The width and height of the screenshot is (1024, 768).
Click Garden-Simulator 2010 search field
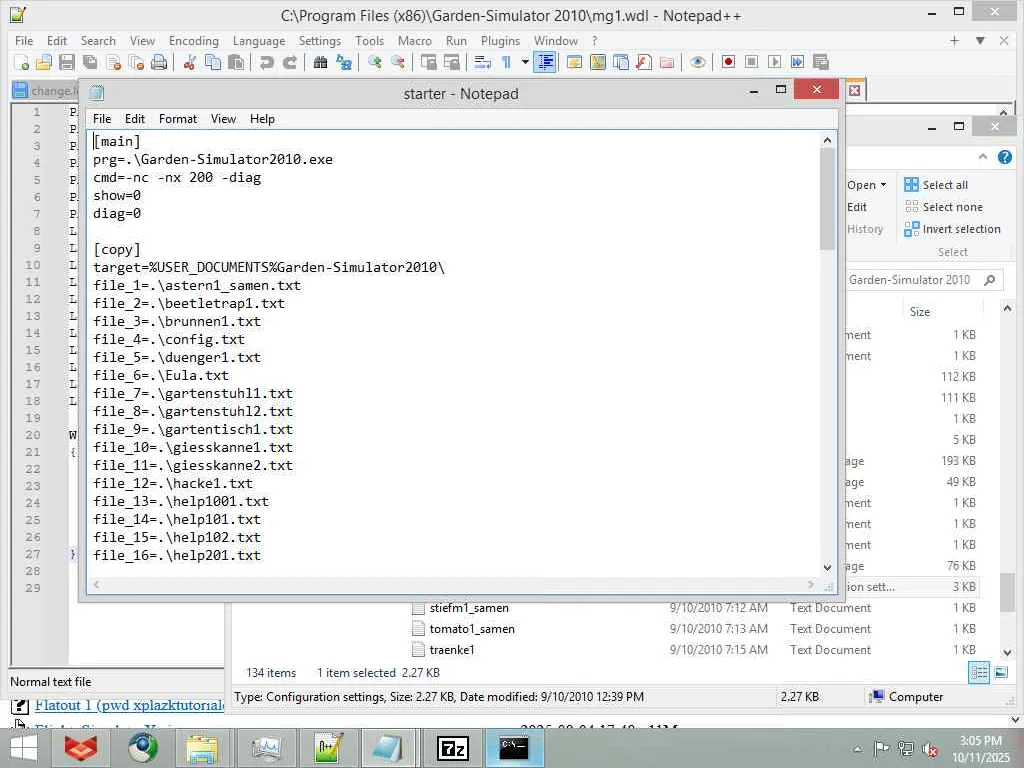pyautogui.click(x=925, y=280)
